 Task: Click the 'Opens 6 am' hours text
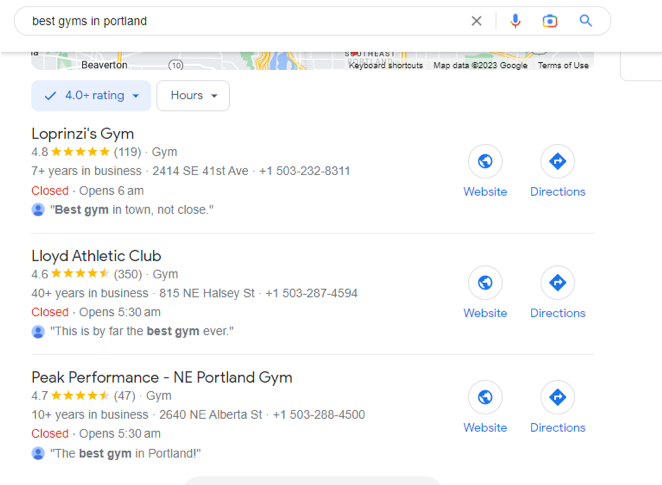point(111,191)
